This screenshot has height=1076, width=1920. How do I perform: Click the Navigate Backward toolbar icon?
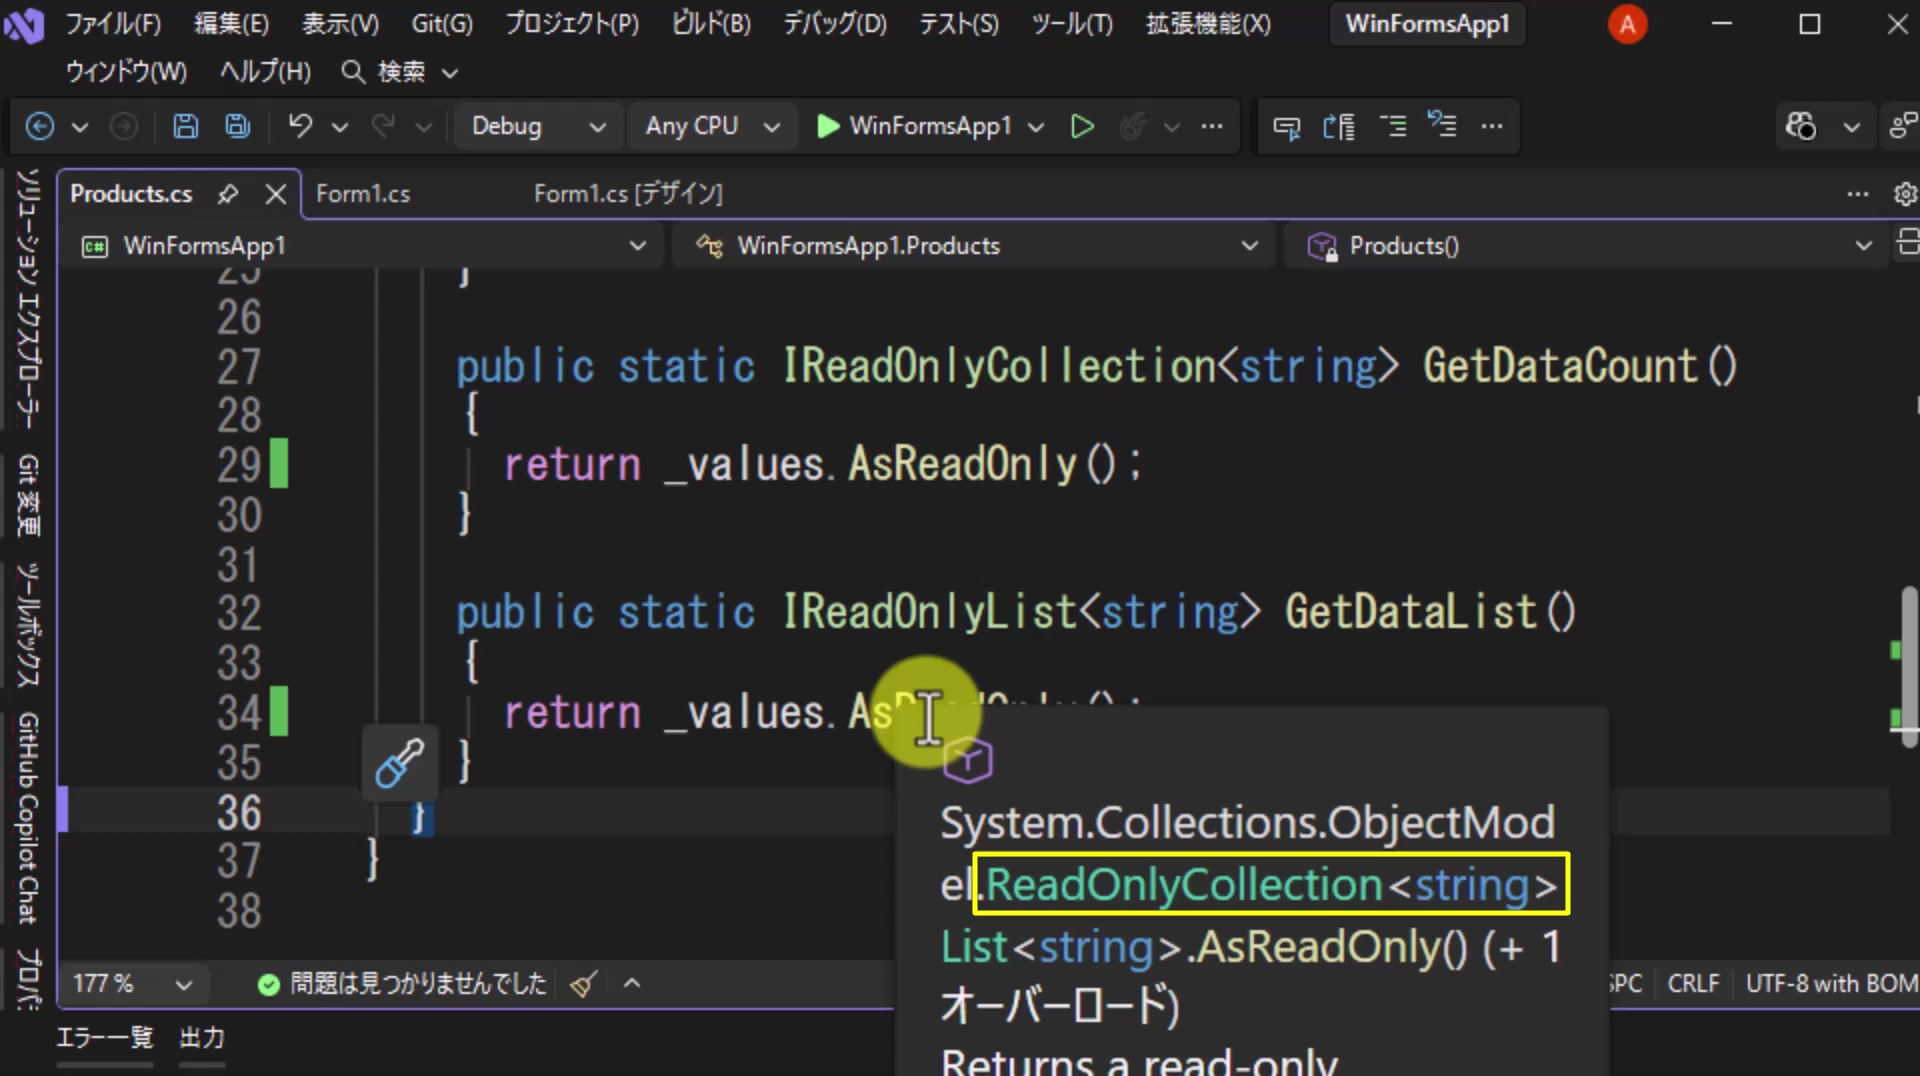tap(39, 126)
